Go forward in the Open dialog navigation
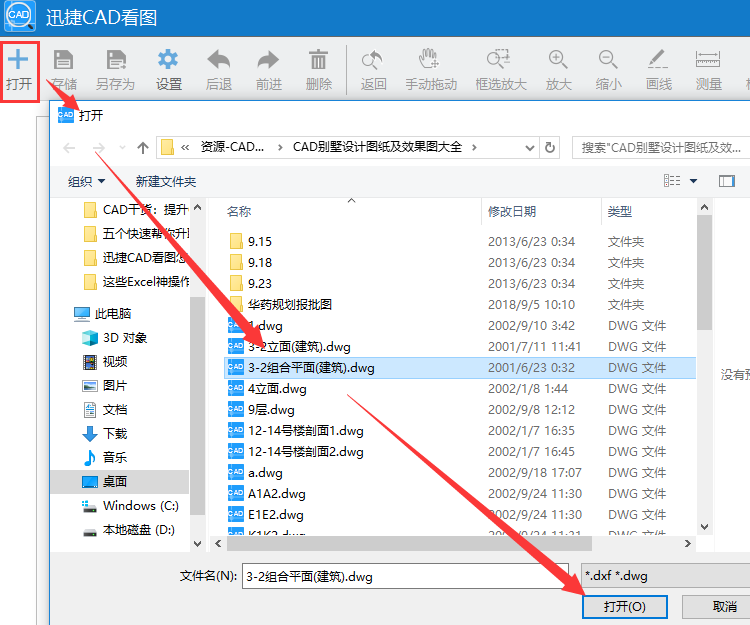This screenshot has height=625, width=750. pyautogui.click(x=99, y=148)
